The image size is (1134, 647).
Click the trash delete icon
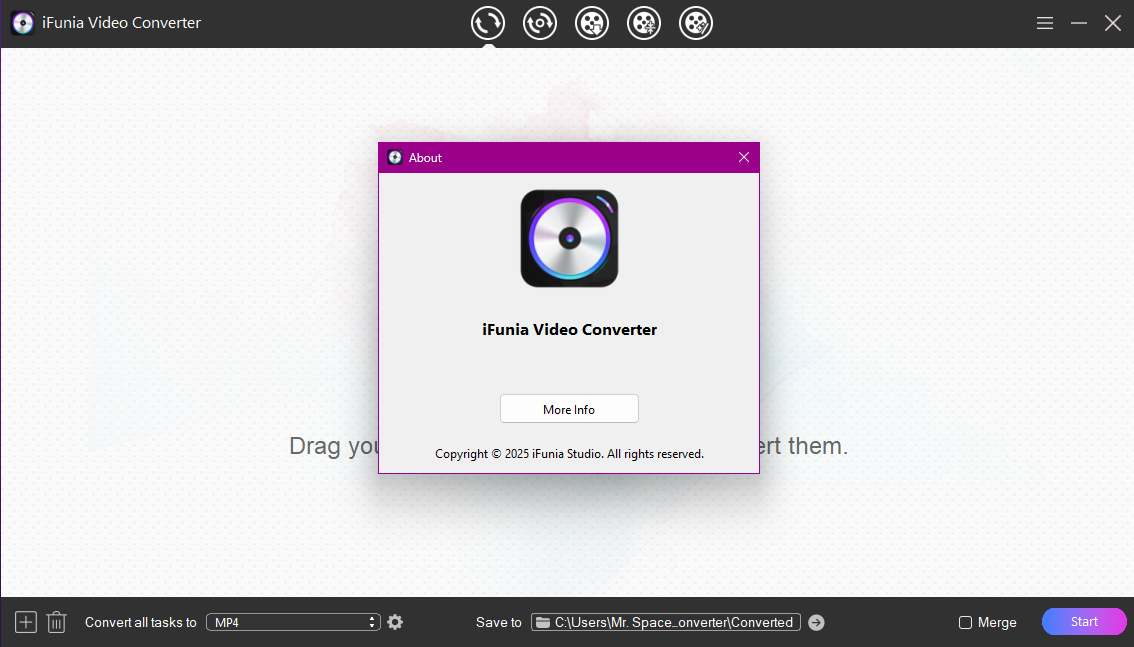click(56, 622)
